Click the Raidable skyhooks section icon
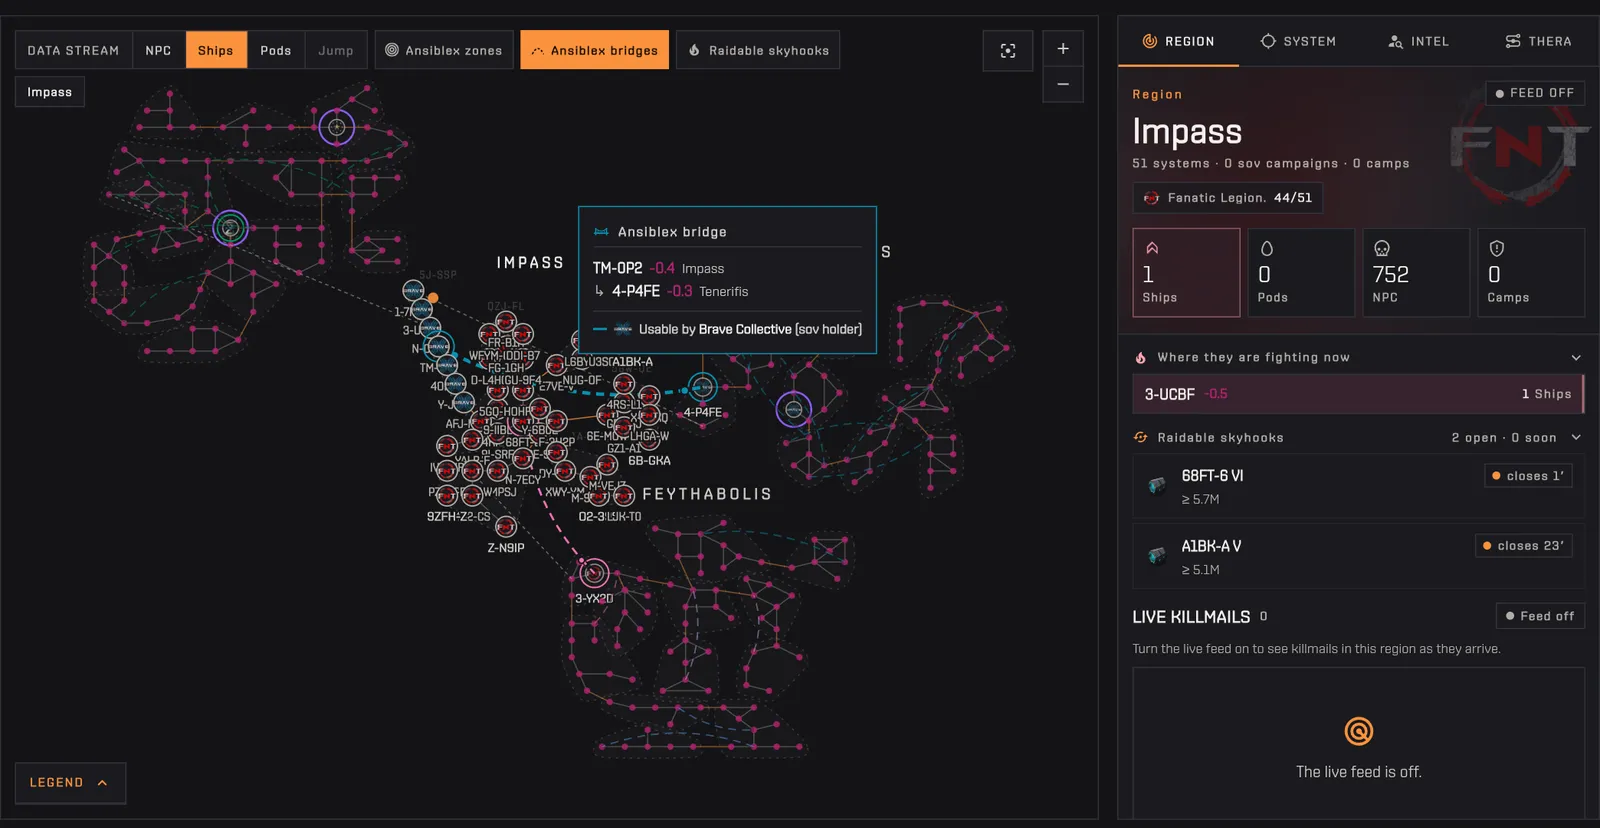Screen dimensions: 1600x828 click(1141, 438)
